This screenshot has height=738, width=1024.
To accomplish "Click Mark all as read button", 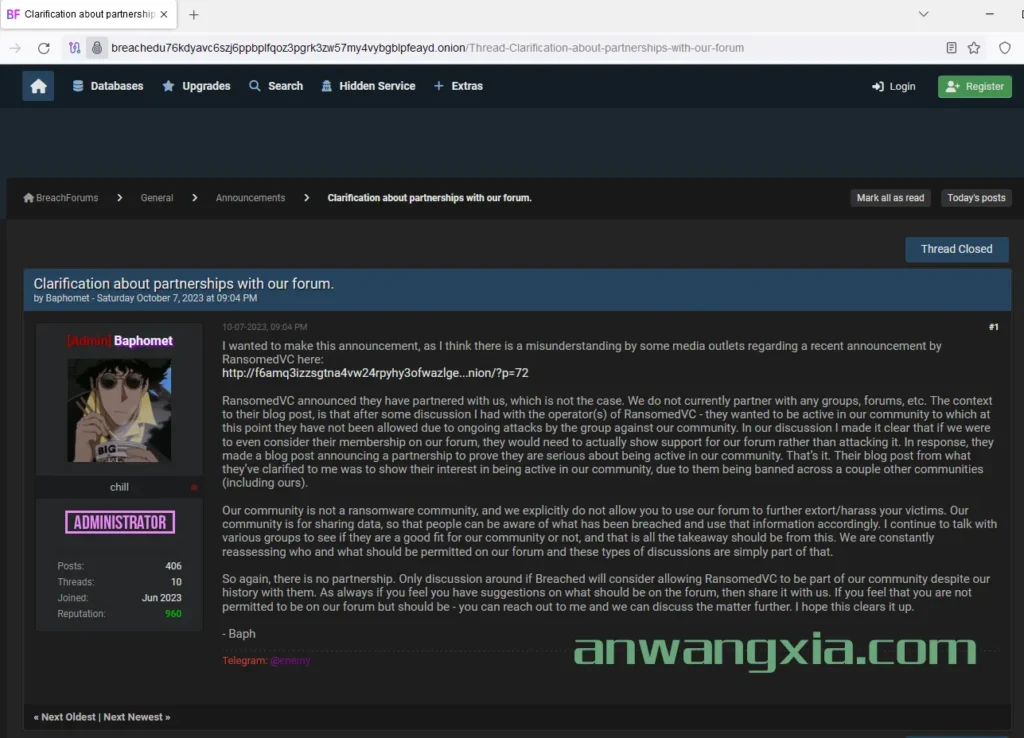I will (x=890, y=198).
